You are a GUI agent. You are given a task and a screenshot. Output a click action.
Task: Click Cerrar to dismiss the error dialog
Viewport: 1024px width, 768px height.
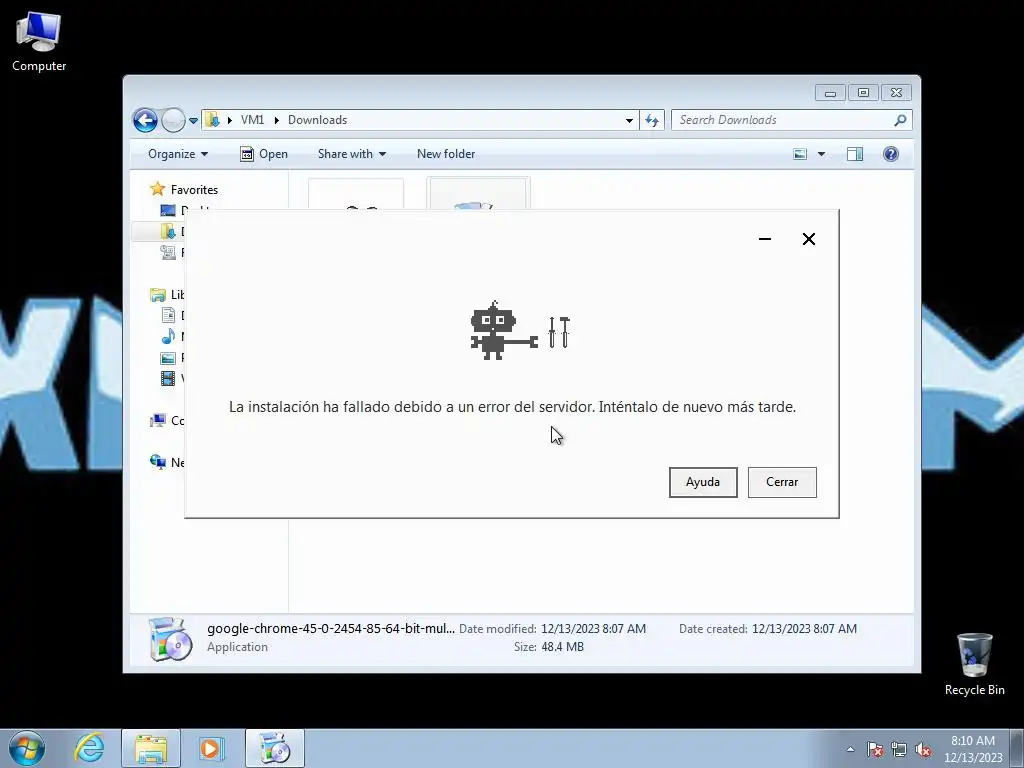click(782, 482)
